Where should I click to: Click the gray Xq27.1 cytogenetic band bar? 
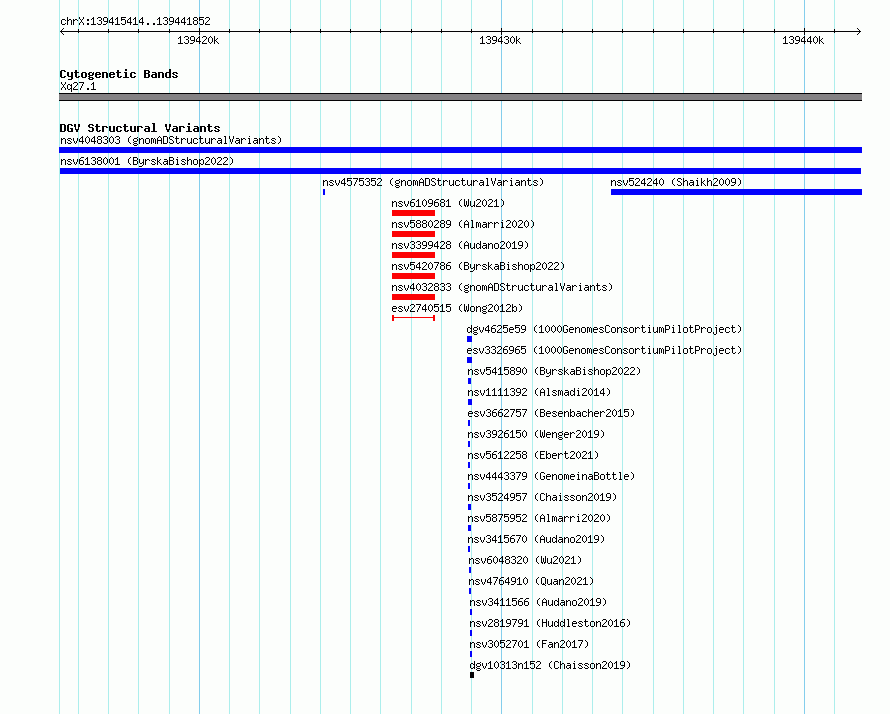(x=460, y=97)
